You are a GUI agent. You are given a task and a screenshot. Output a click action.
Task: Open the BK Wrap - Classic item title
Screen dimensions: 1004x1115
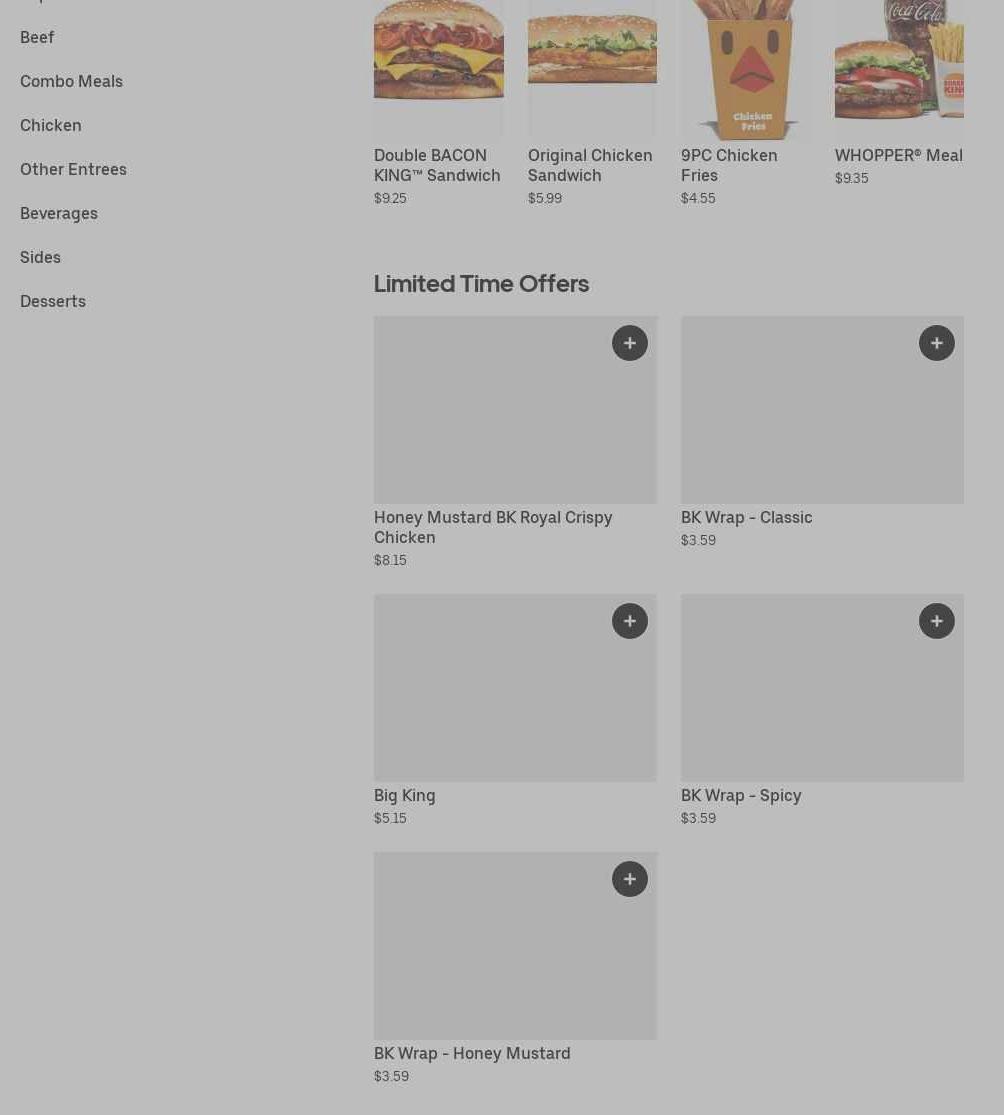point(747,518)
